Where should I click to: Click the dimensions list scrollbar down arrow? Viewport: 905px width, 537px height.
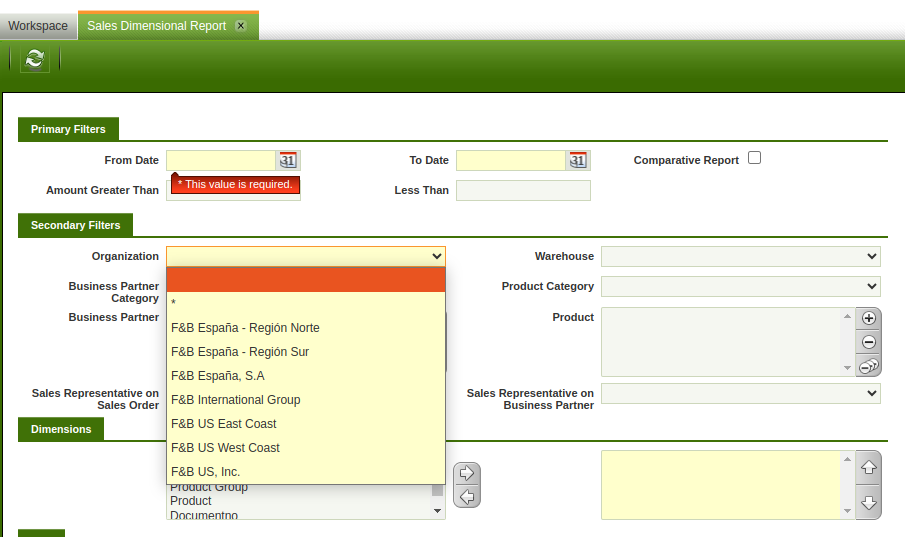pos(437,511)
